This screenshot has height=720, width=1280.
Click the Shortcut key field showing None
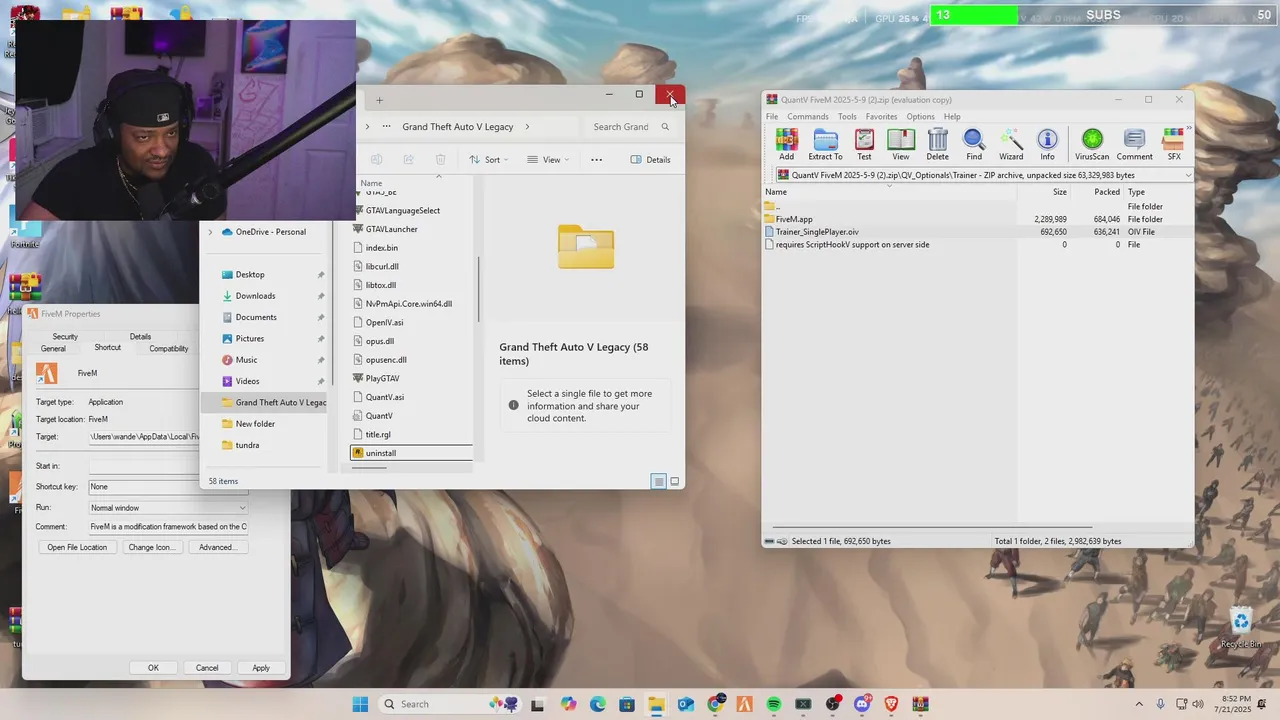point(168,487)
